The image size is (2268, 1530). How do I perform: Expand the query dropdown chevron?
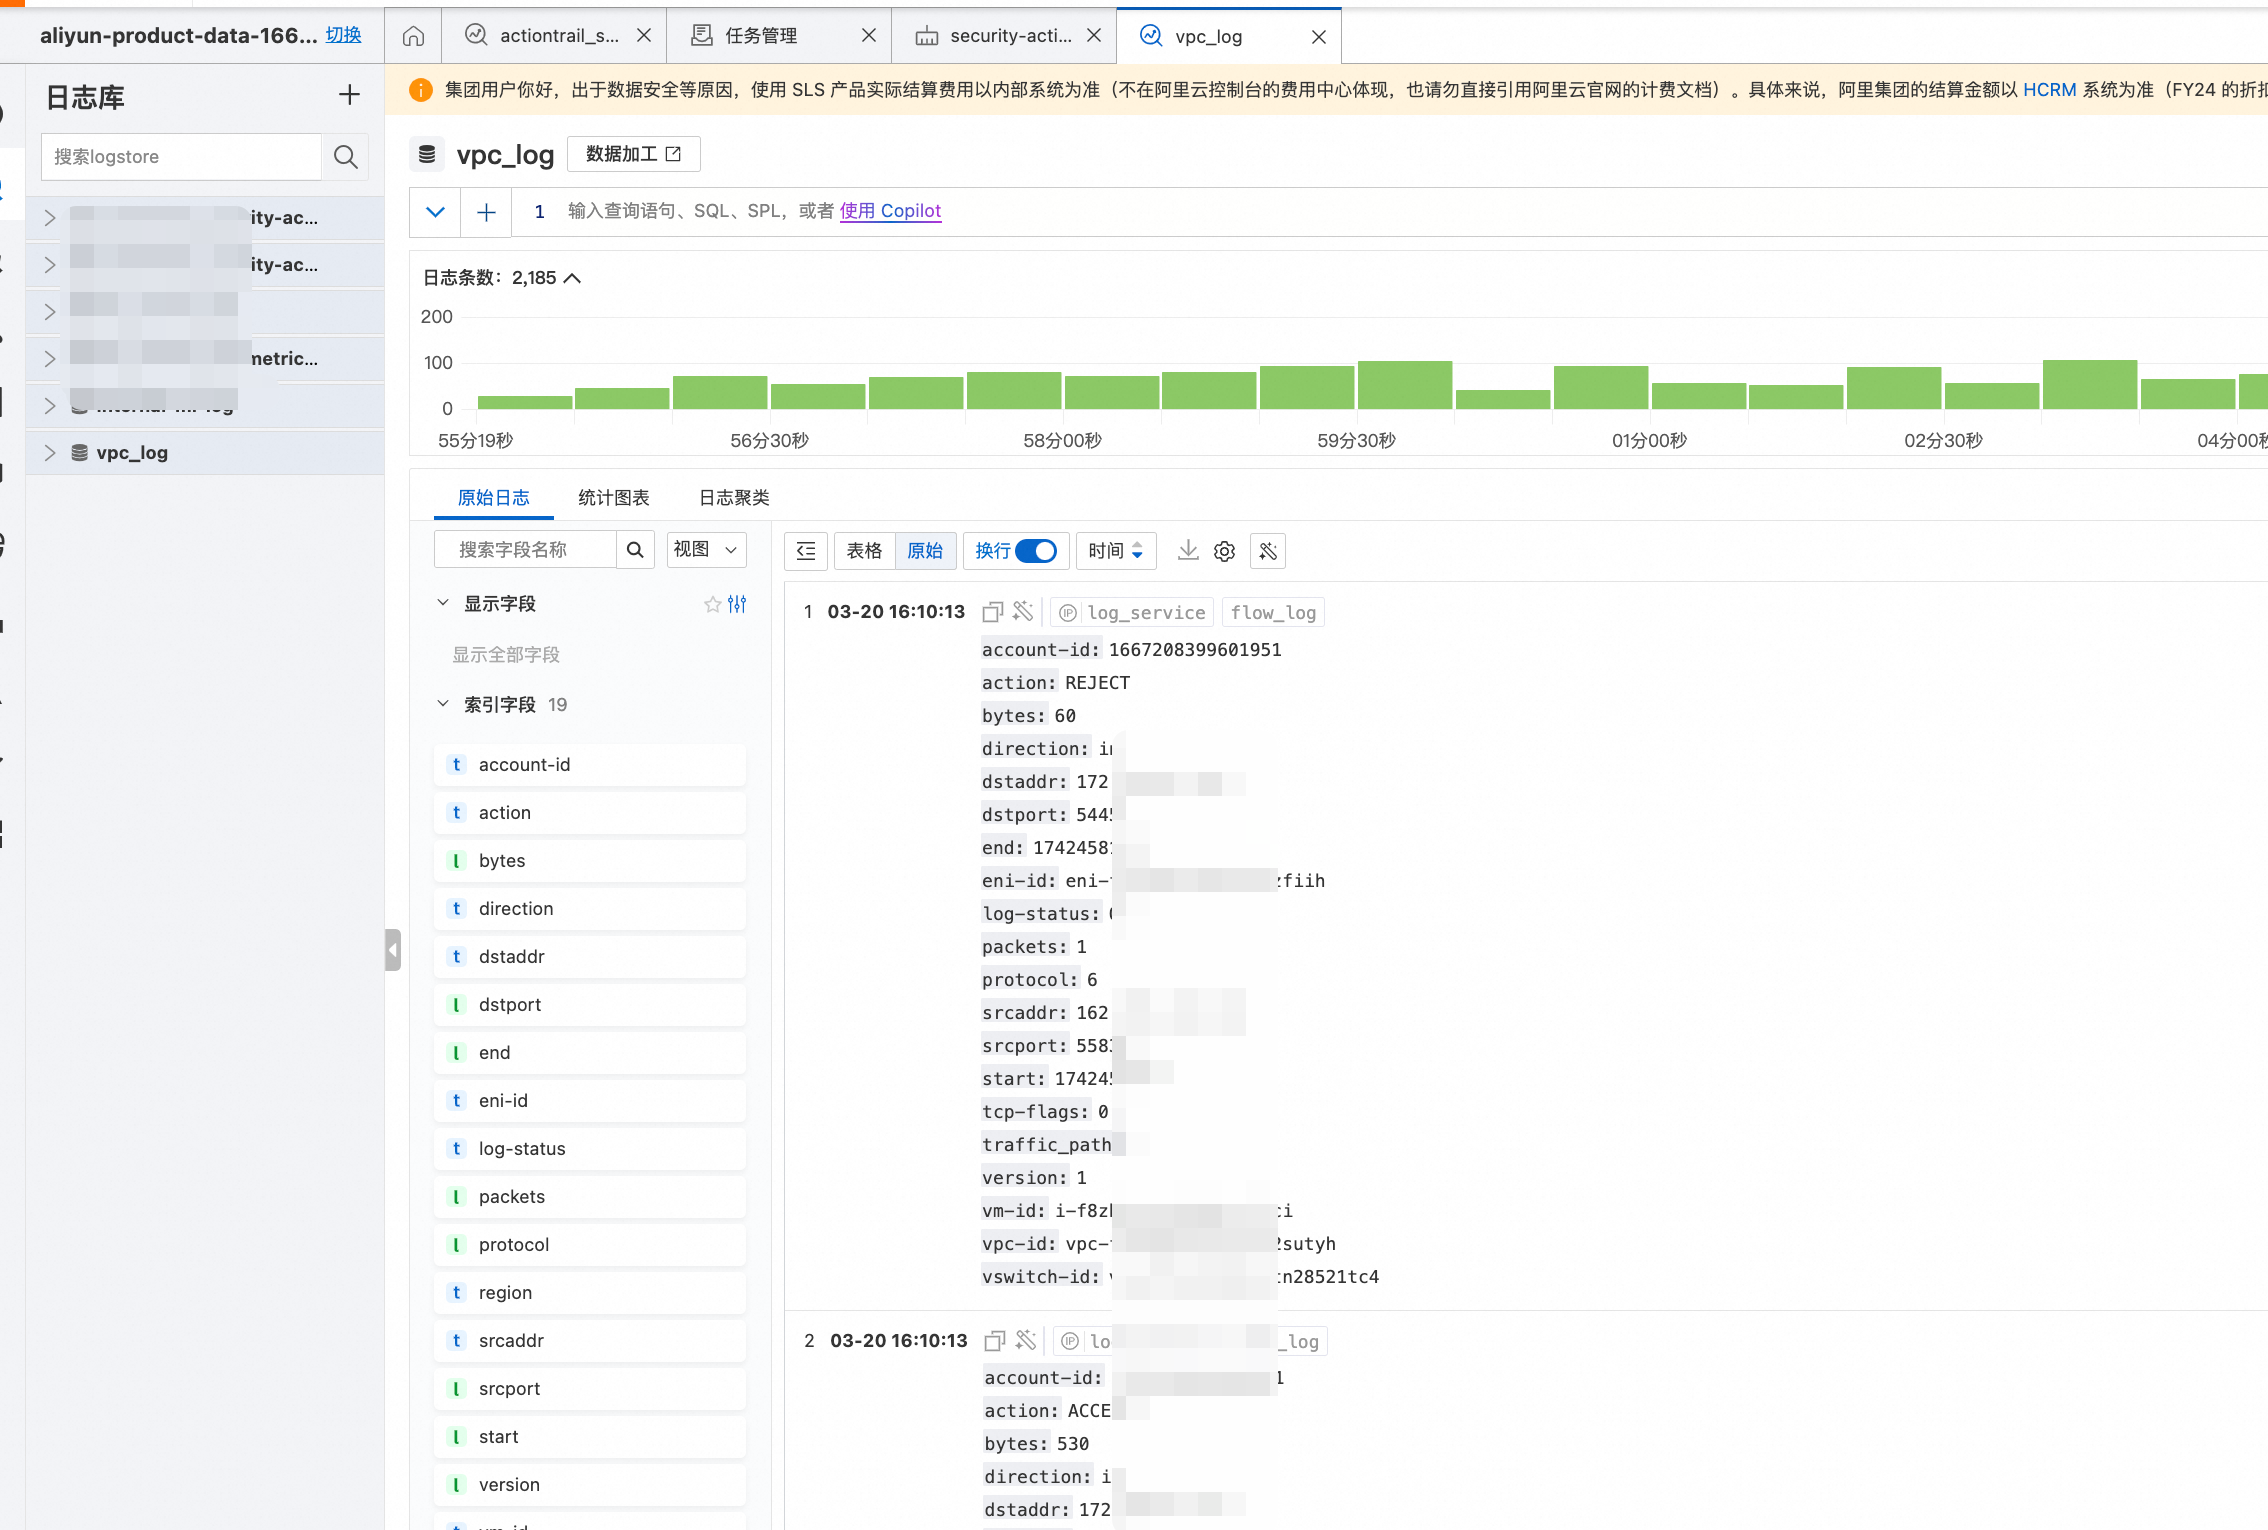tap(435, 212)
